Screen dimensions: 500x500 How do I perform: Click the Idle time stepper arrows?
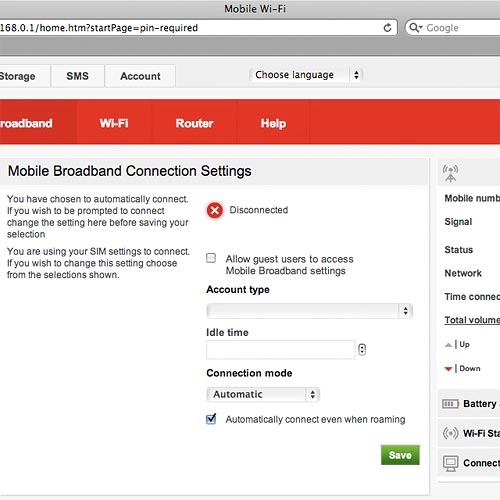(x=362, y=350)
